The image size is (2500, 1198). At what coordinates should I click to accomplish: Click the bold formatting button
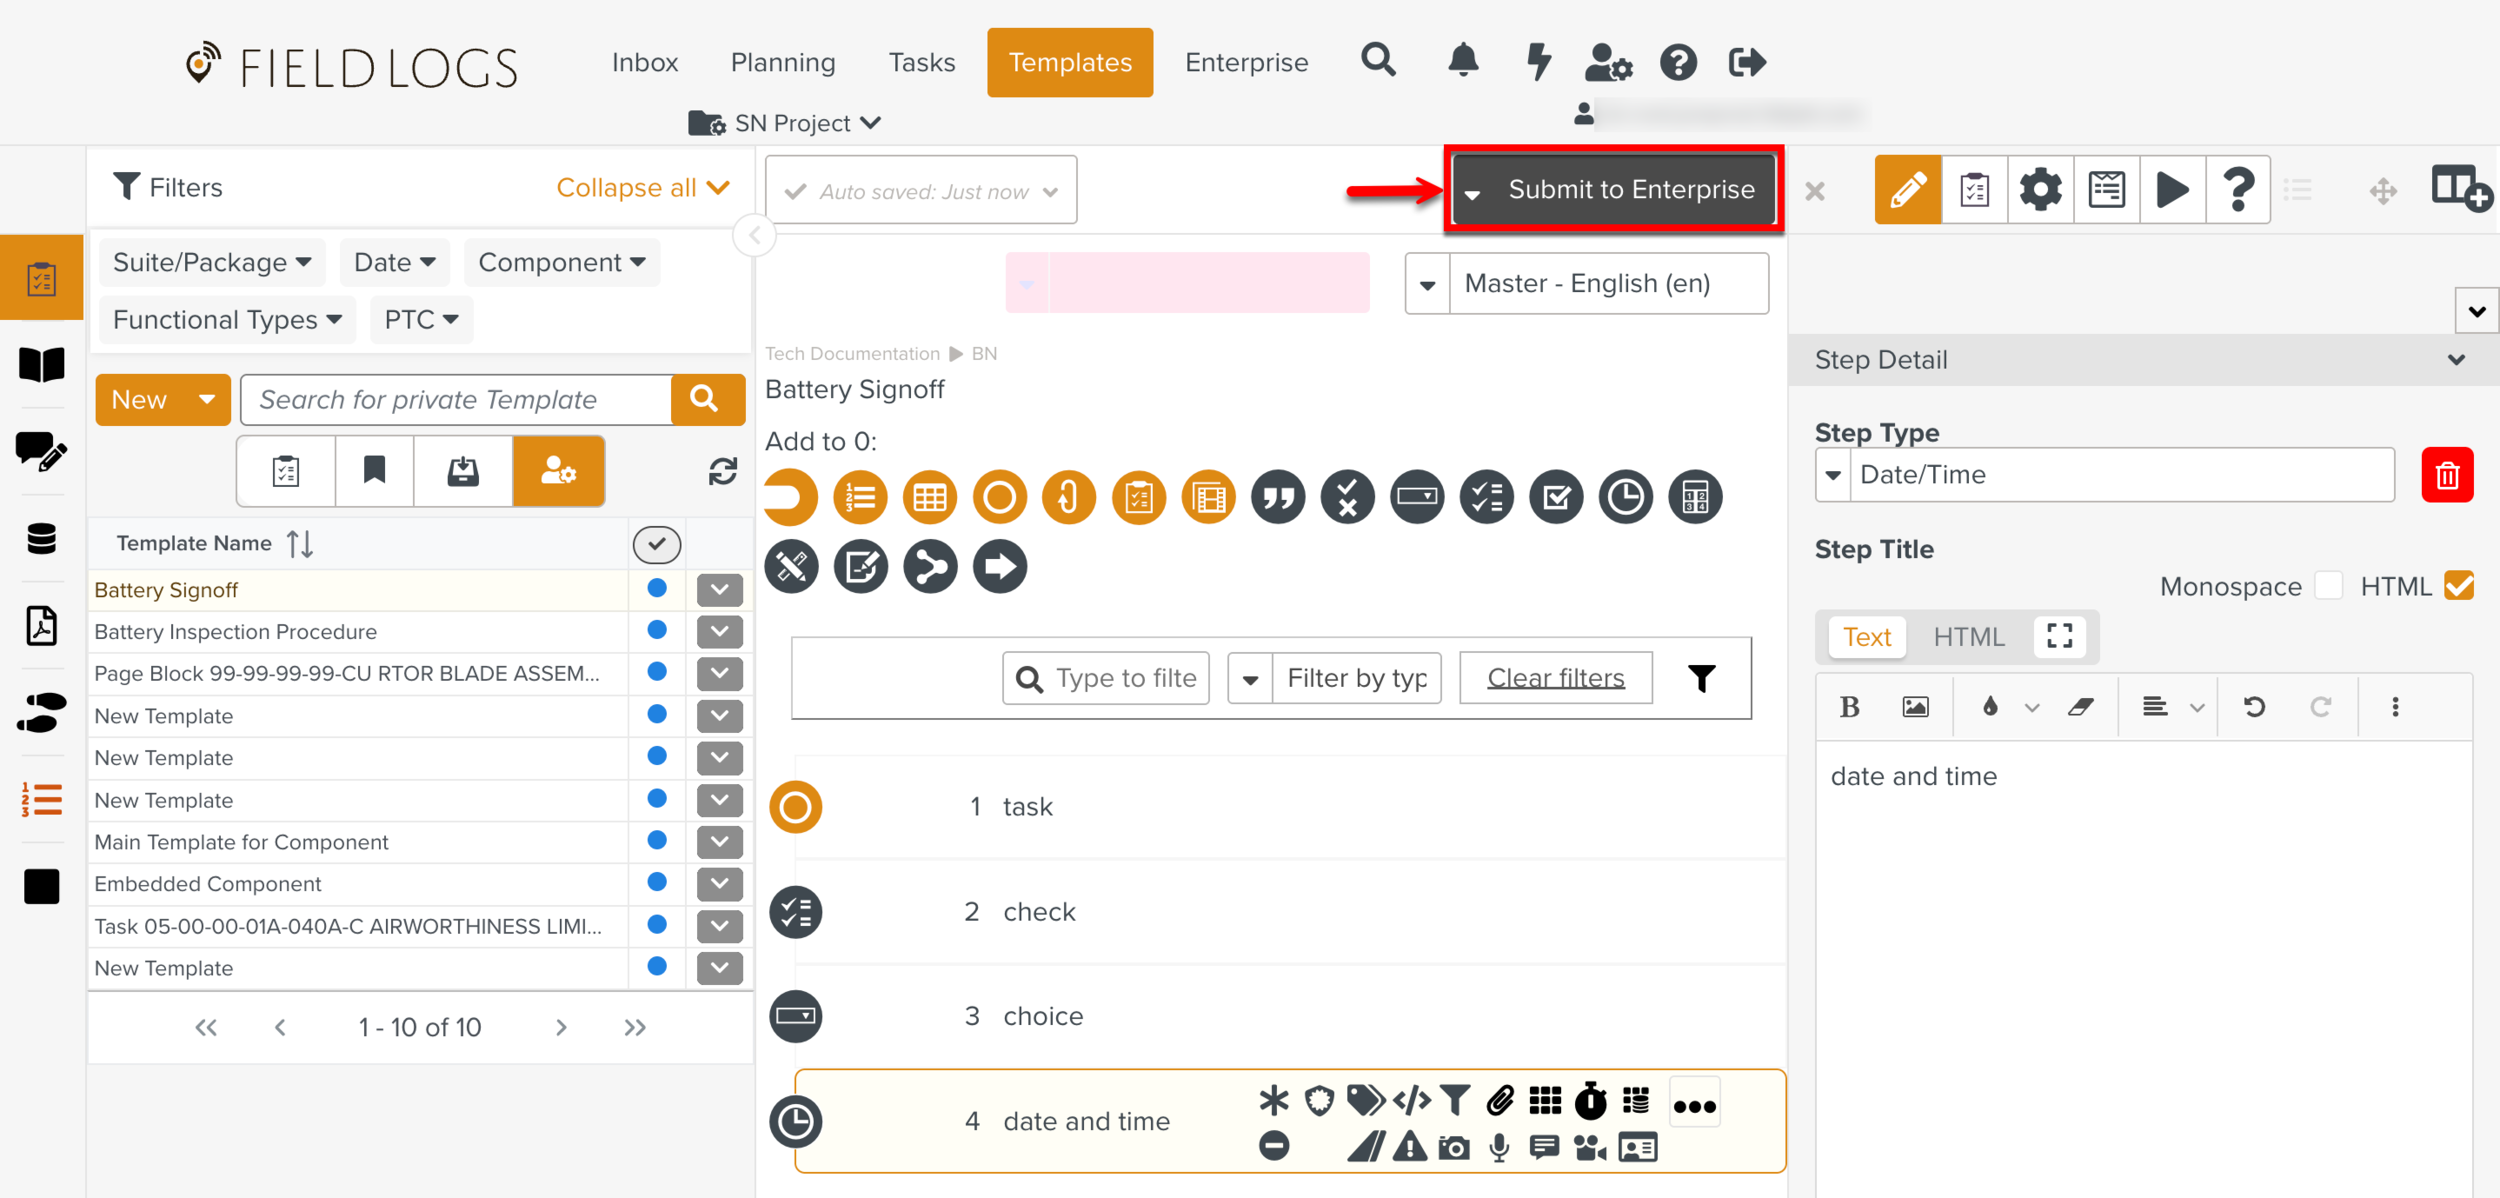(x=1849, y=707)
